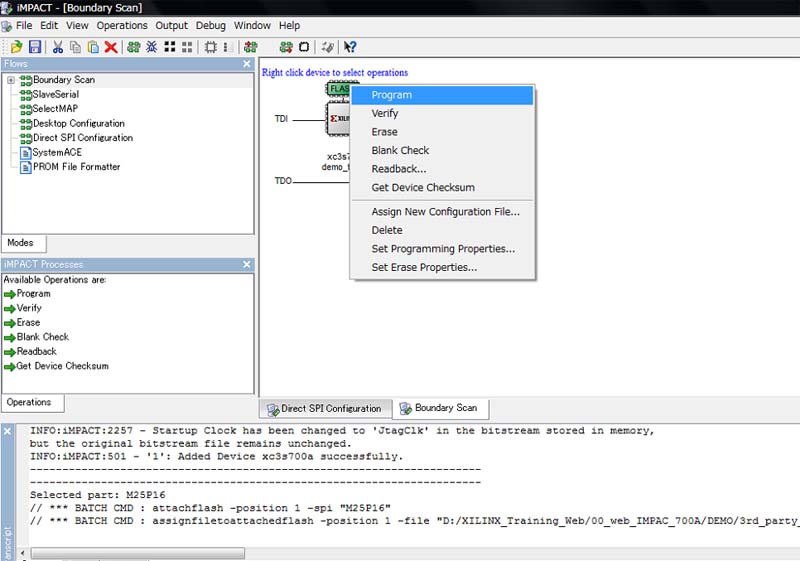Open the View menu
The image size is (800, 561).
click(77, 26)
